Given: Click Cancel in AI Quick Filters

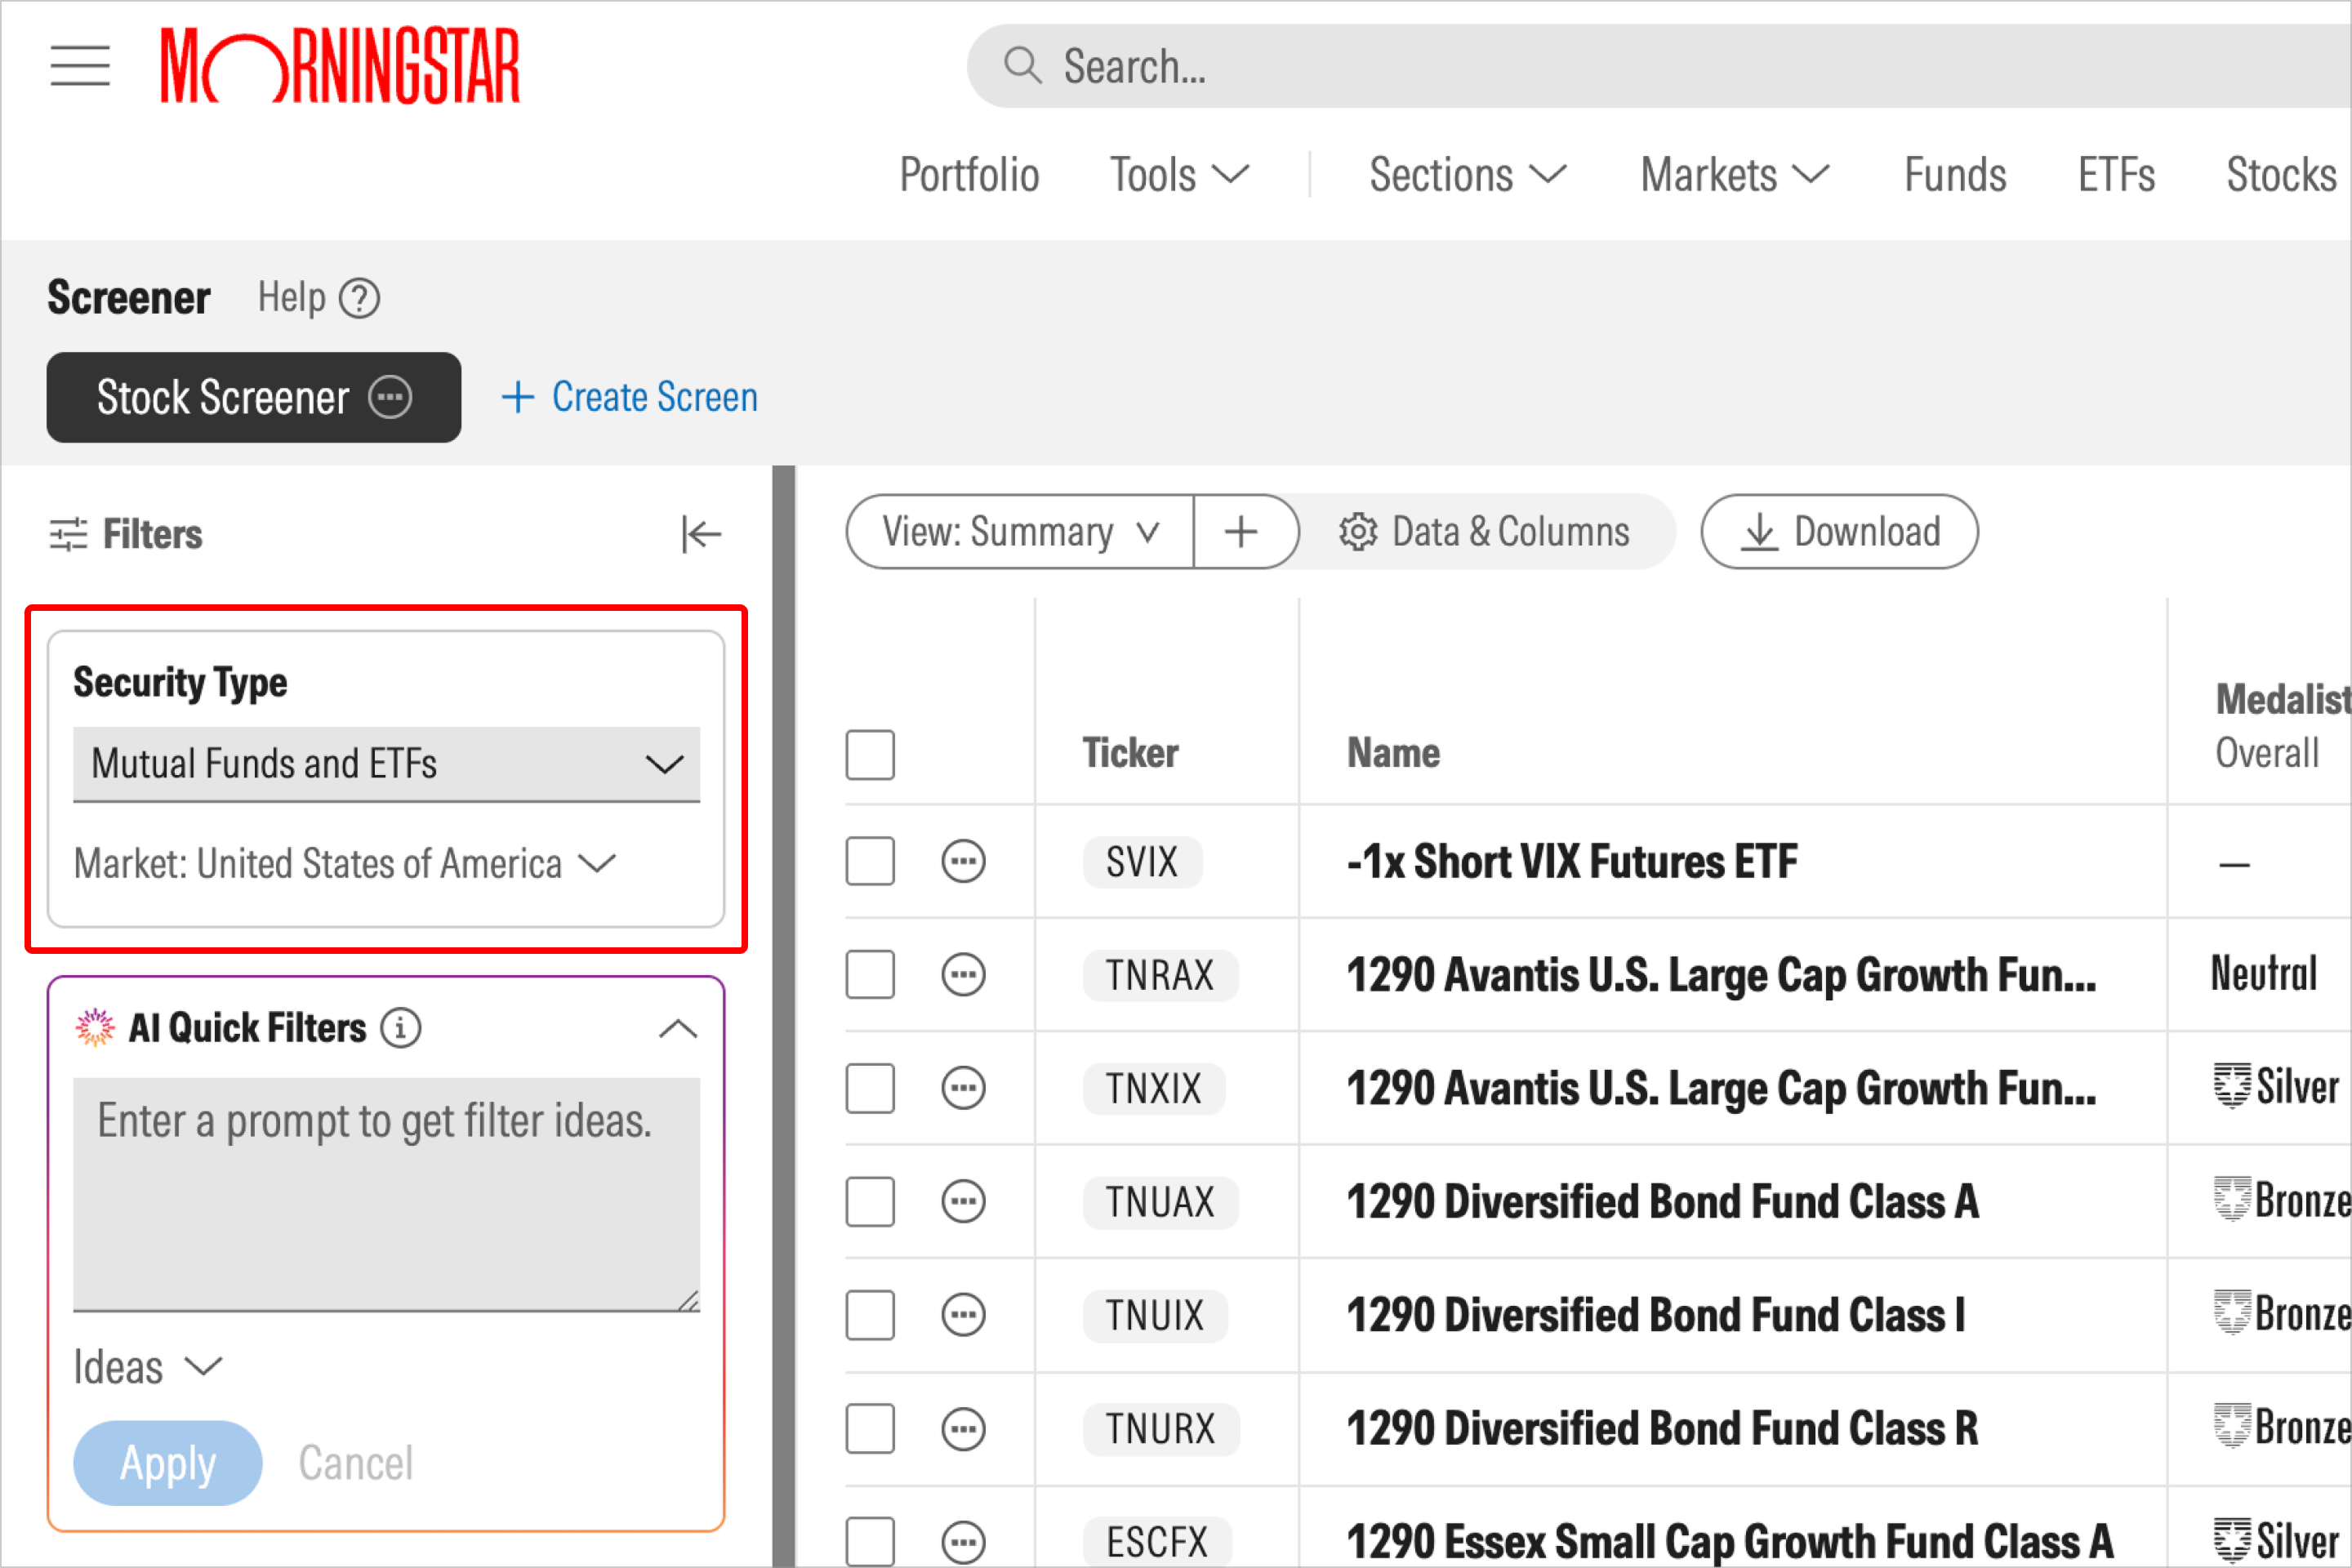Looking at the screenshot, I should tap(356, 1463).
